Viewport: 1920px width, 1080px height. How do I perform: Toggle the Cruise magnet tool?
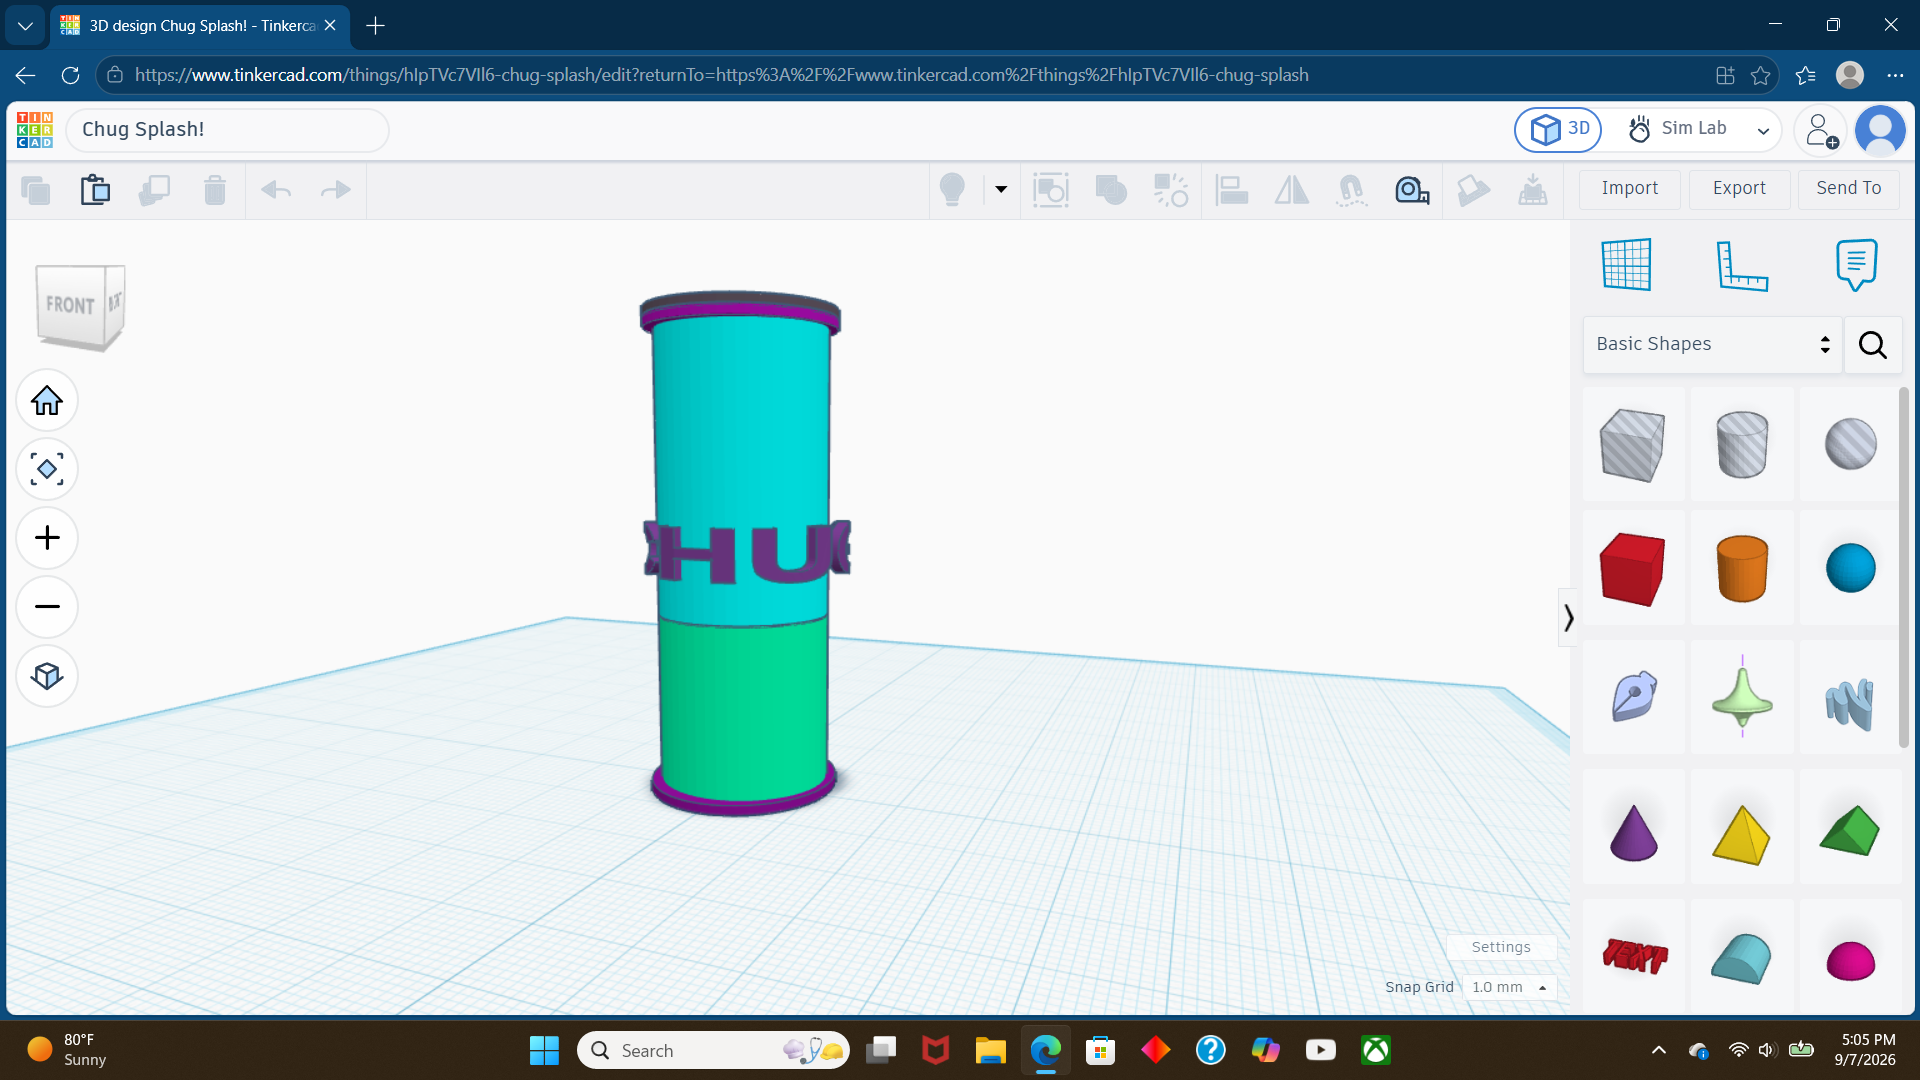click(1351, 190)
